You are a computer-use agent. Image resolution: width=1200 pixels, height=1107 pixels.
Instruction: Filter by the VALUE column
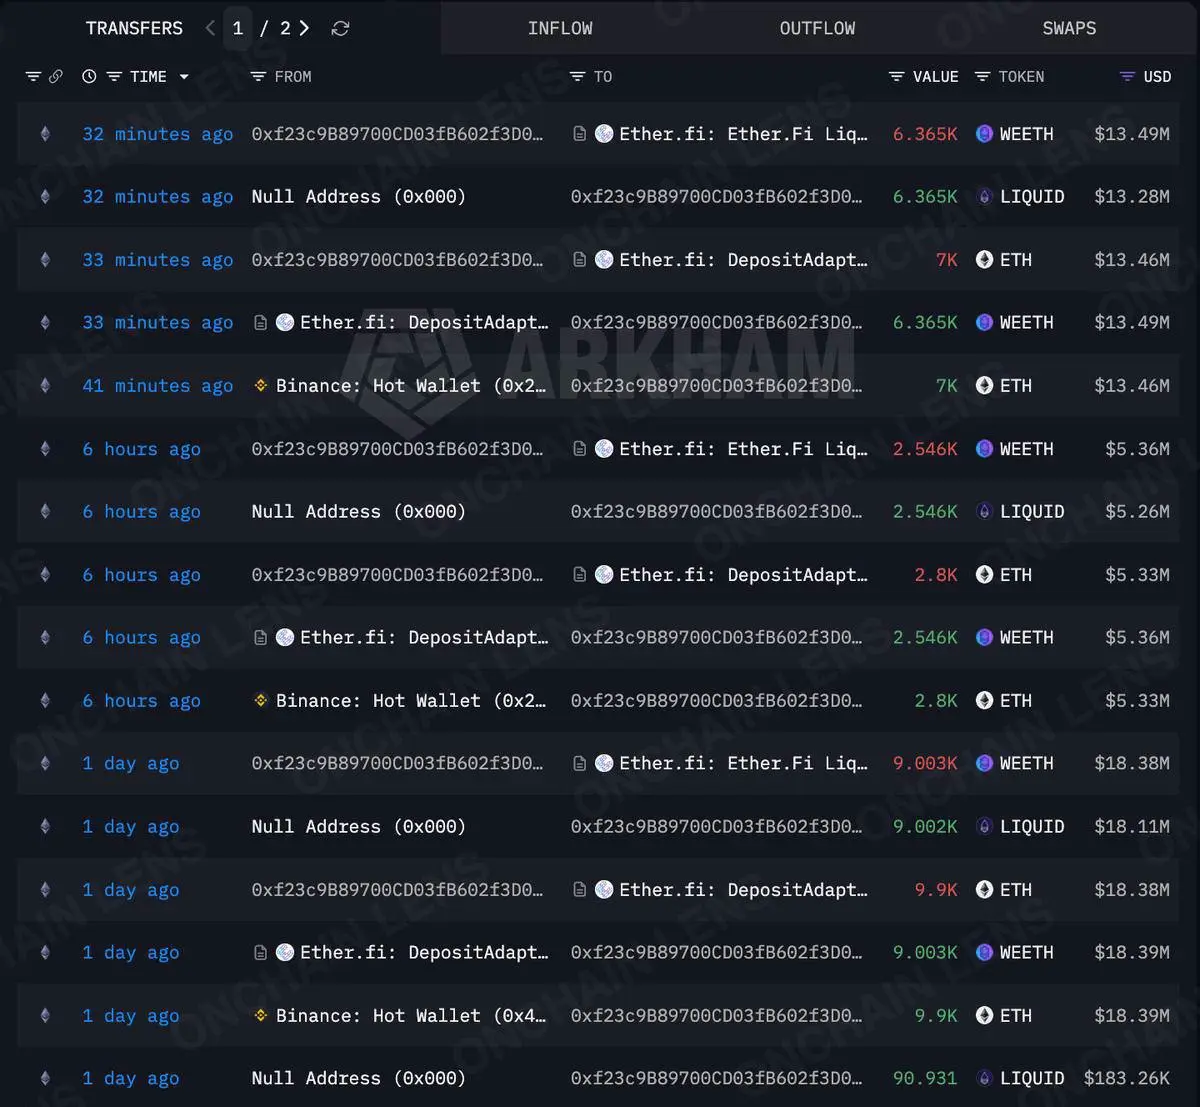coord(896,77)
